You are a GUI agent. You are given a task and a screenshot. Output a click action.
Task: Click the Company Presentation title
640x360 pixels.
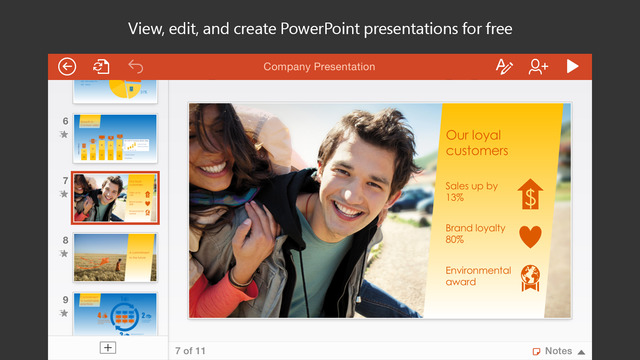pos(319,67)
